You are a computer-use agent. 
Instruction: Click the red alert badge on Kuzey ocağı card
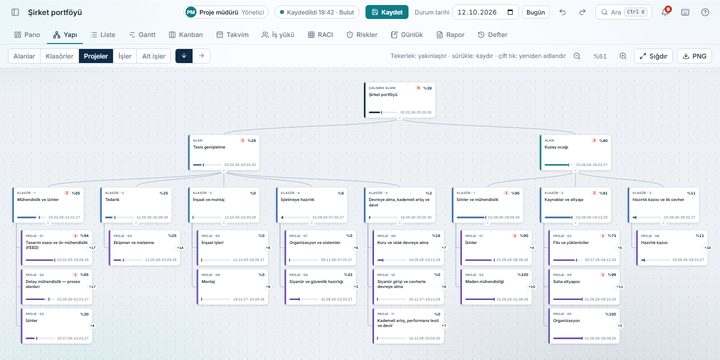point(594,141)
